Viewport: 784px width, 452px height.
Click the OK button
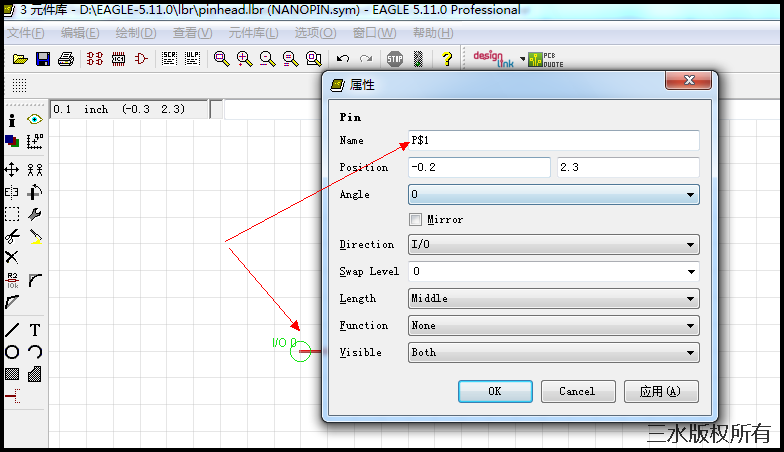tap(494, 391)
